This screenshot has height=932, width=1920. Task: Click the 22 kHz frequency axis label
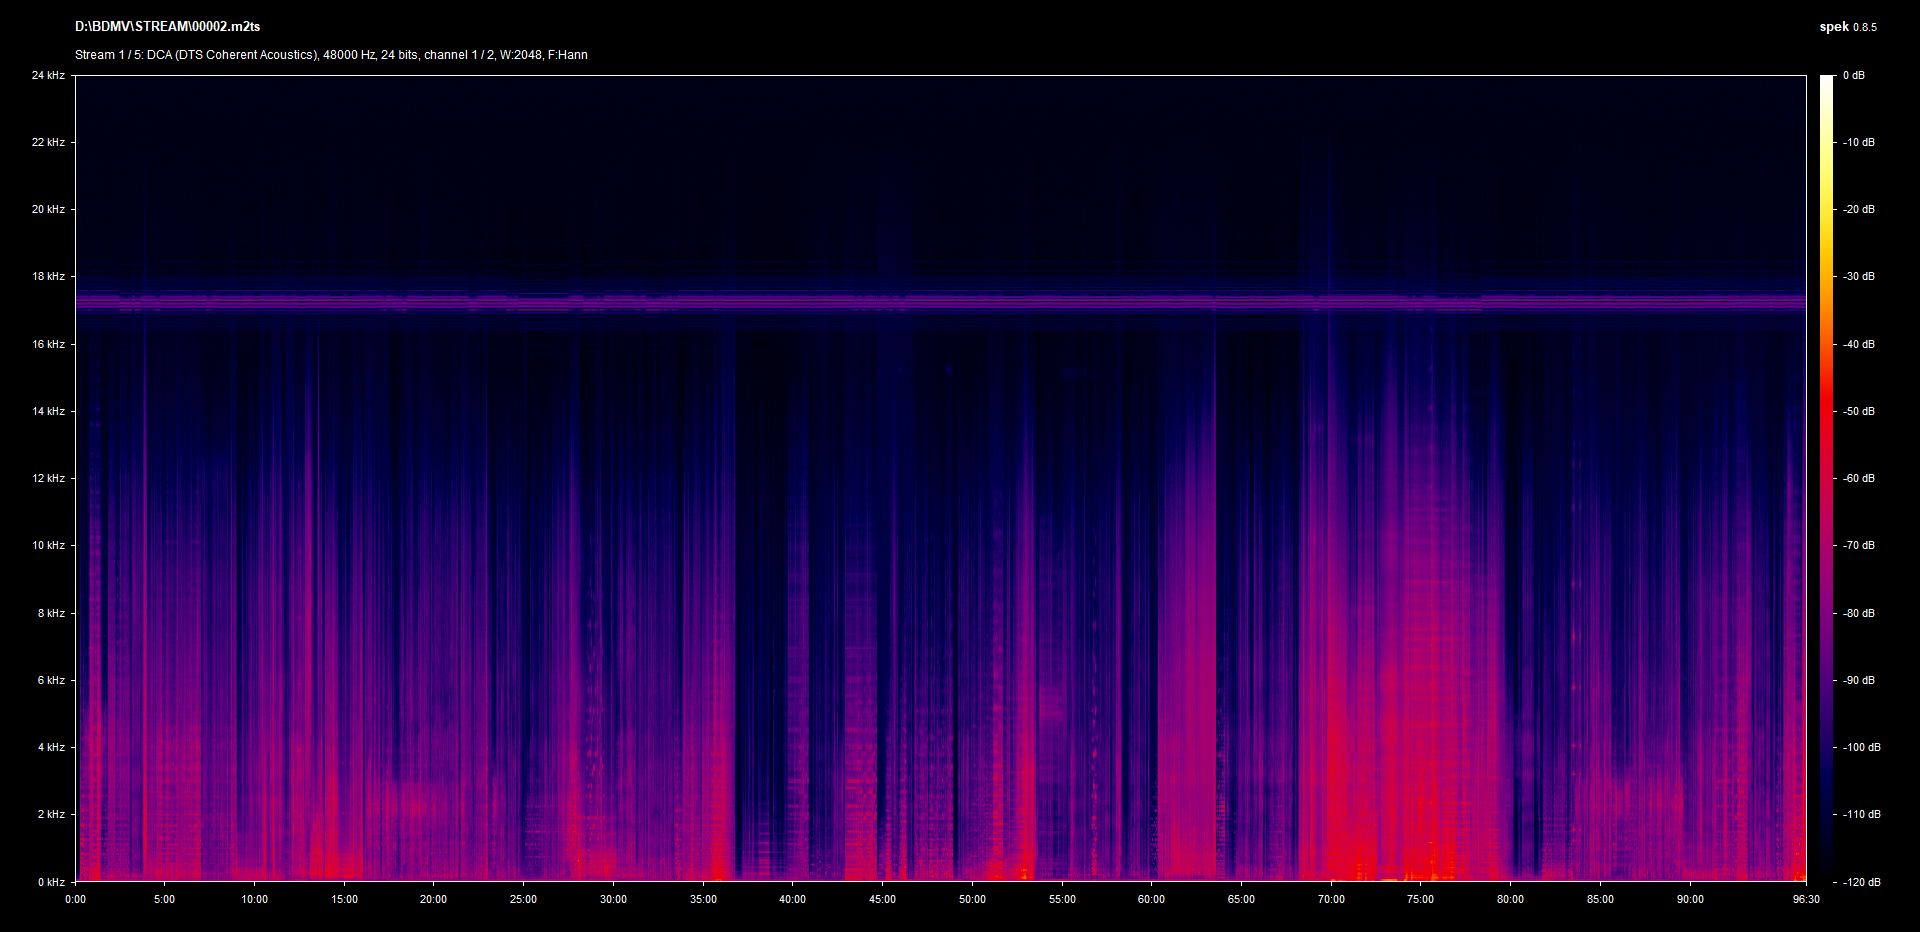48,143
